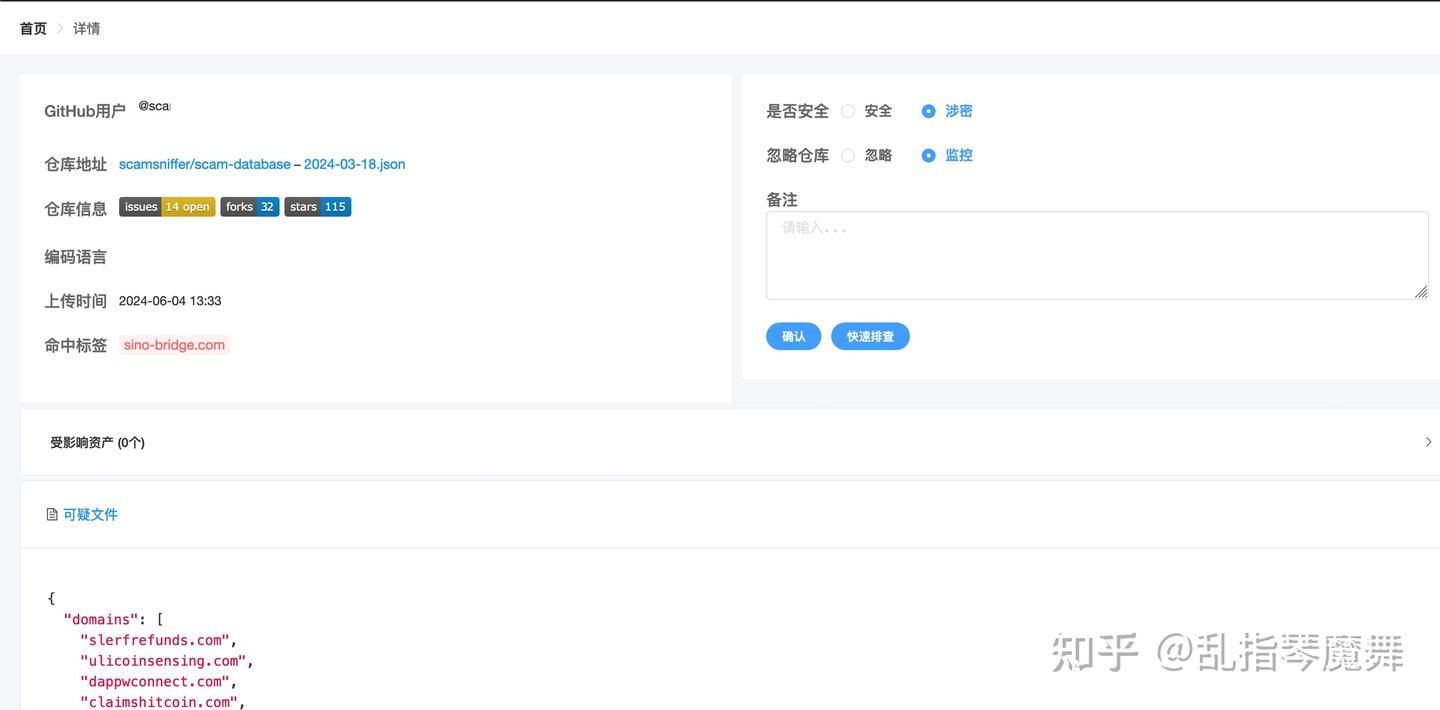Click the 详情 breadcrumb item

85,28
